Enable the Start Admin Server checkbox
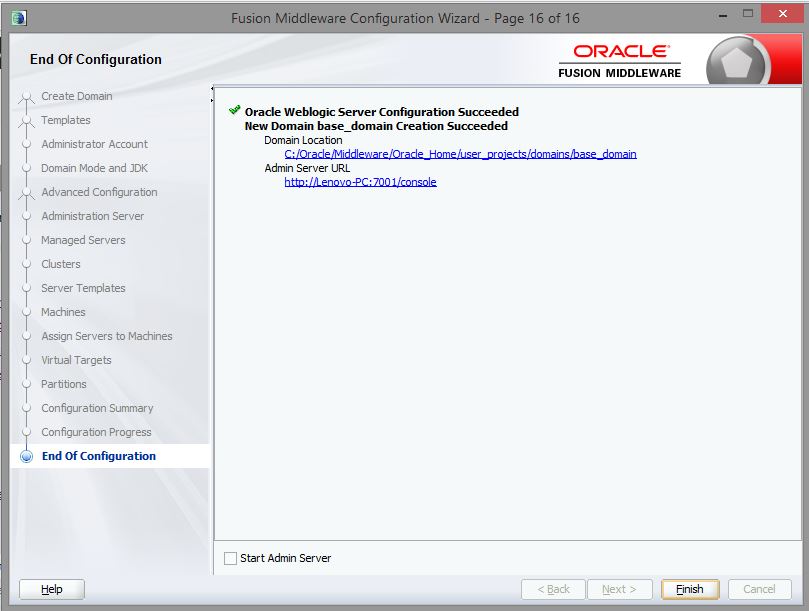The width and height of the screenshot is (809, 611). click(231, 558)
